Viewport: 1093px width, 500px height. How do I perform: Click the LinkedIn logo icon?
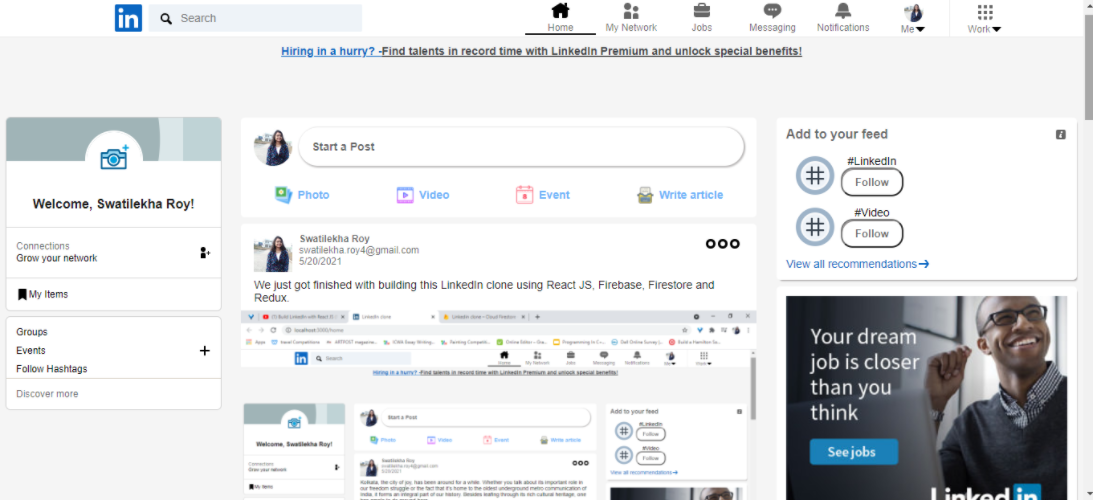[x=128, y=18]
